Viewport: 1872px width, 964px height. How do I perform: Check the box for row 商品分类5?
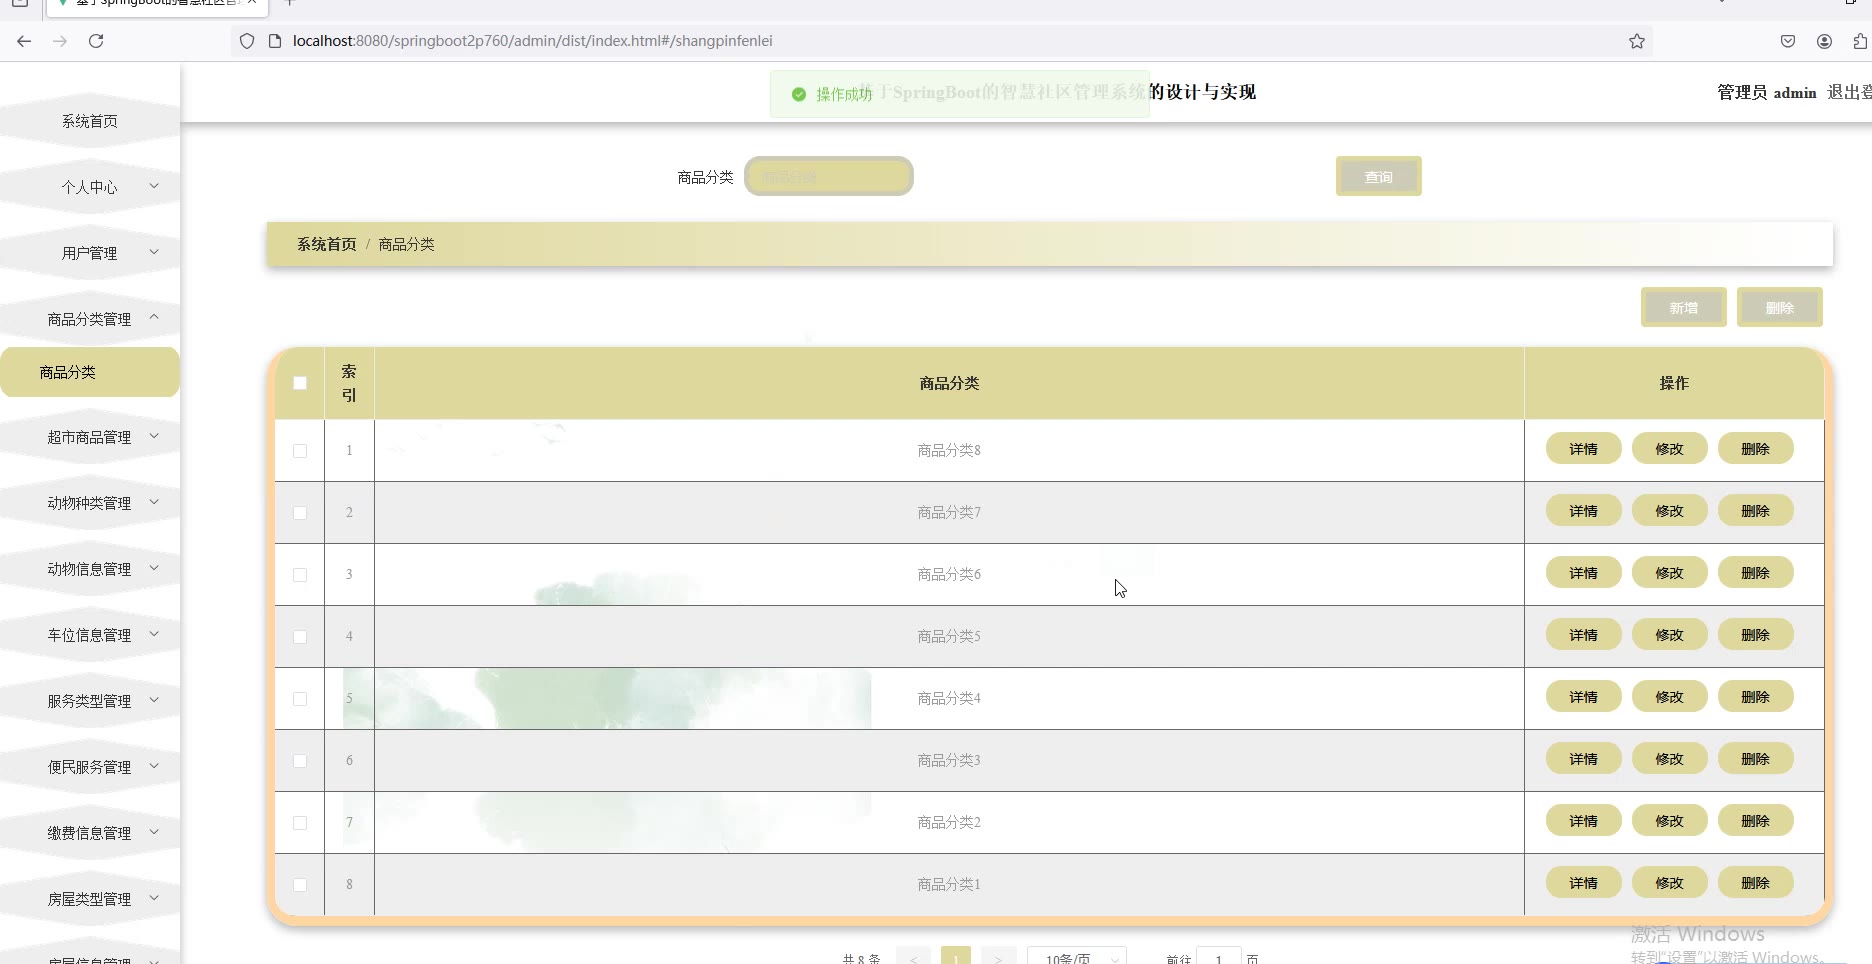tap(300, 637)
